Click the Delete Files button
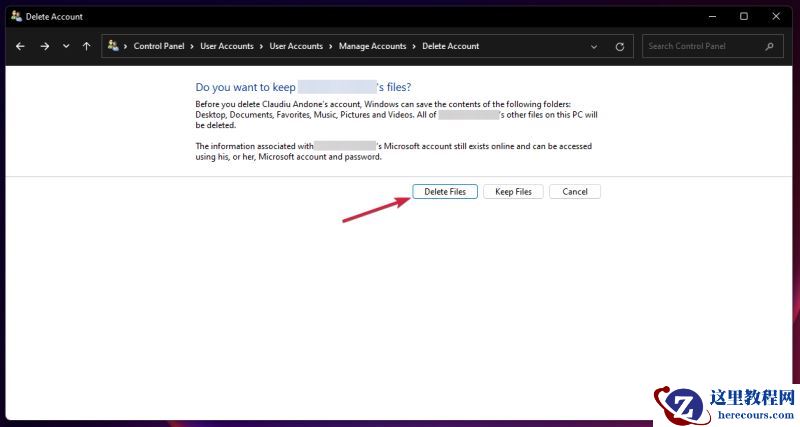This screenshot has height=427, width=800. tap(445, 192)
